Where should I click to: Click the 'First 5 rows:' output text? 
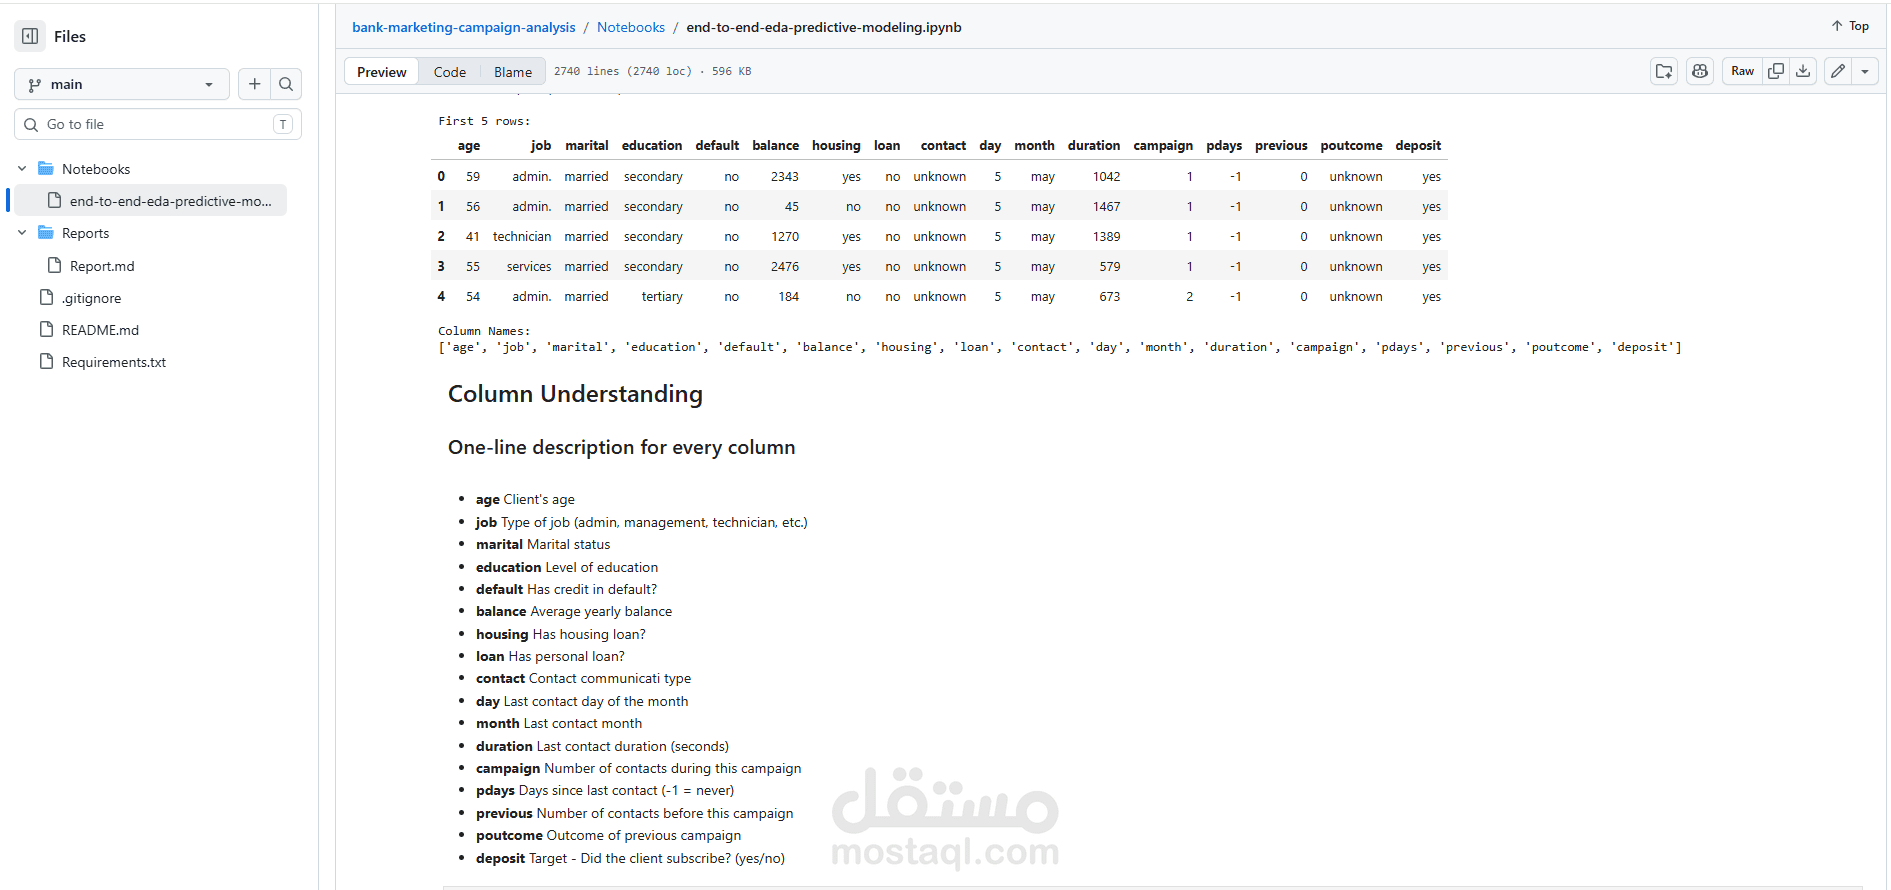(x=484, y=121)
